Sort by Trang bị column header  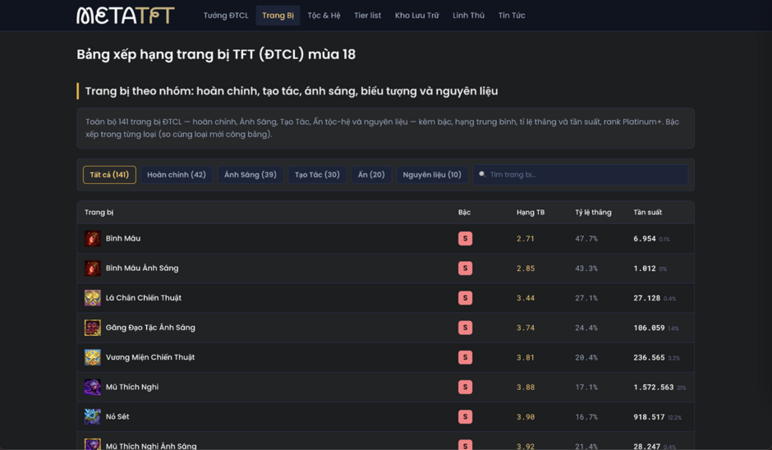pos(99,212)
